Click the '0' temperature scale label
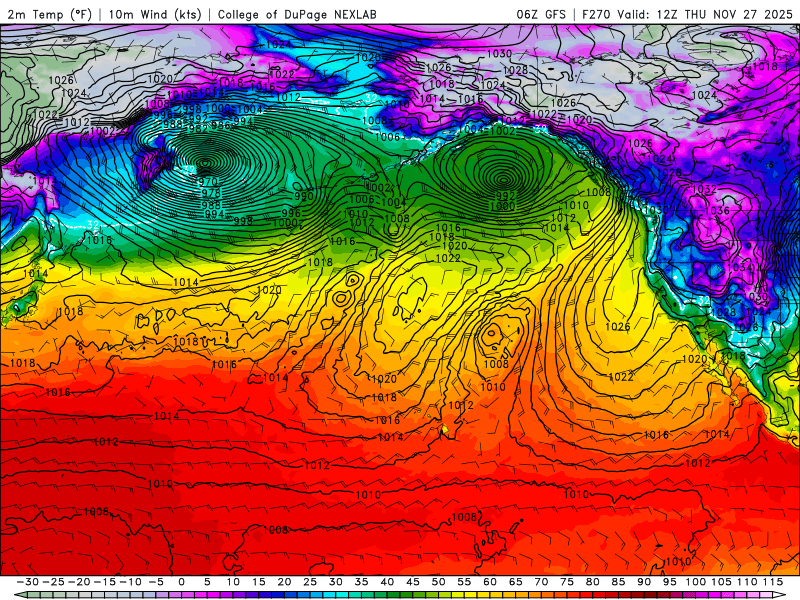 (181, 582)
